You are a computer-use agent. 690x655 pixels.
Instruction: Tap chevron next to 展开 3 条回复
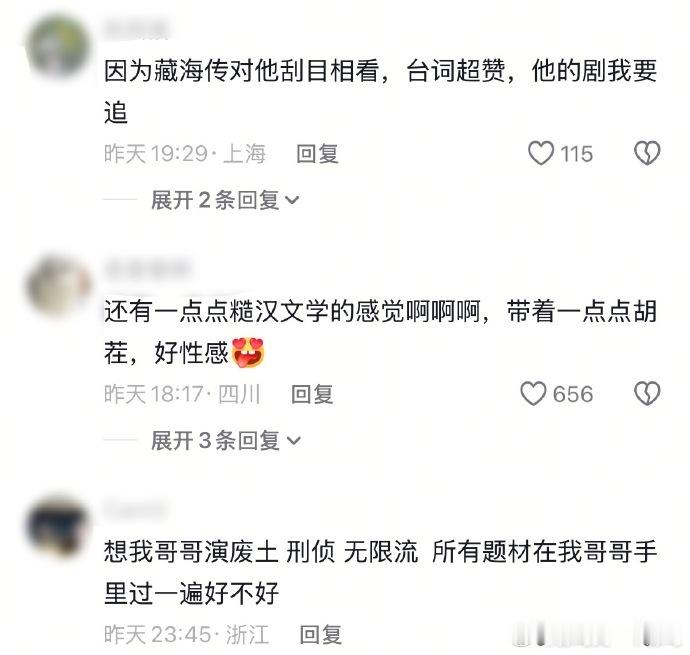pyautogui.click(x=294, y=441)
